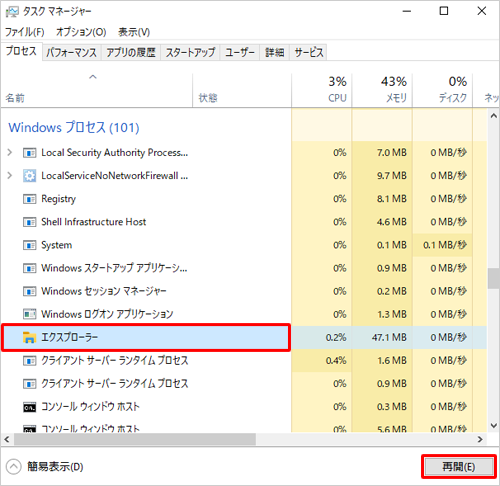Click the System process icon
This screenshot has height=486, width=500.
click(29, 246)
